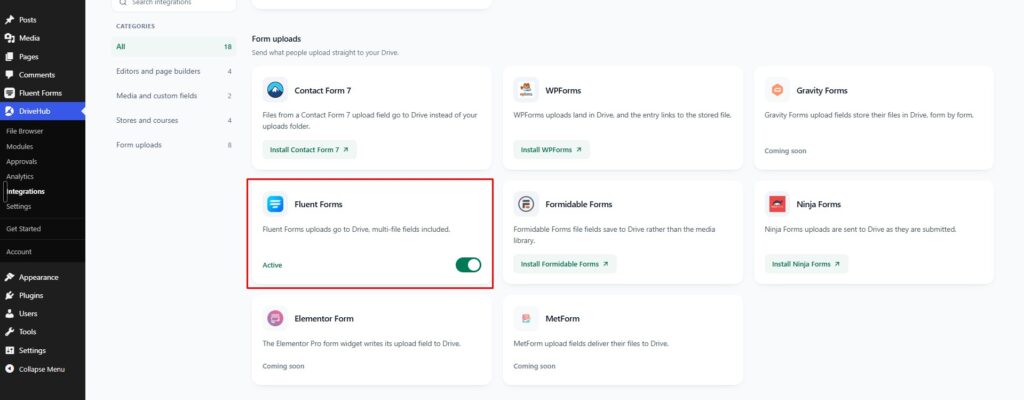Click the Appearance brush icon
Viewport: 1024px width, 400px height.
(10, 277)
